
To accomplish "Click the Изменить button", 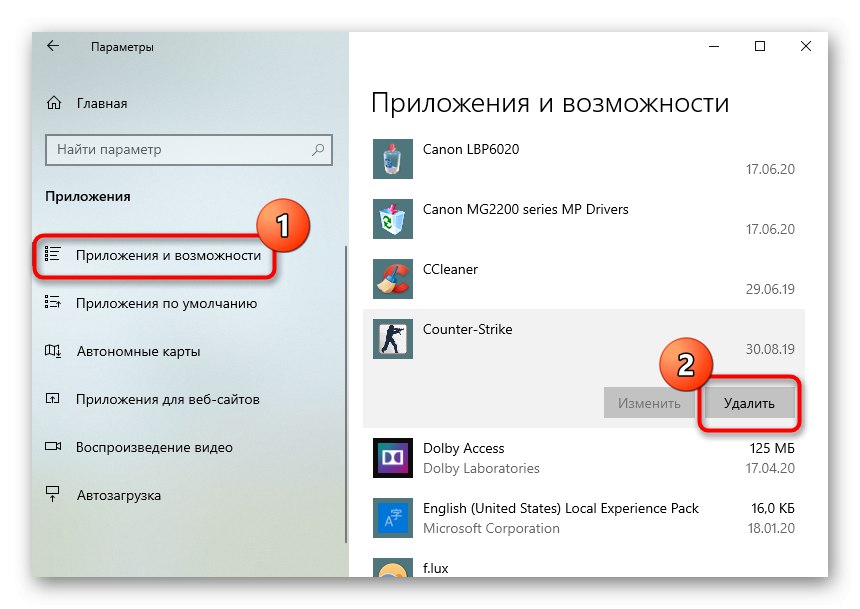I will coord(650,403).
